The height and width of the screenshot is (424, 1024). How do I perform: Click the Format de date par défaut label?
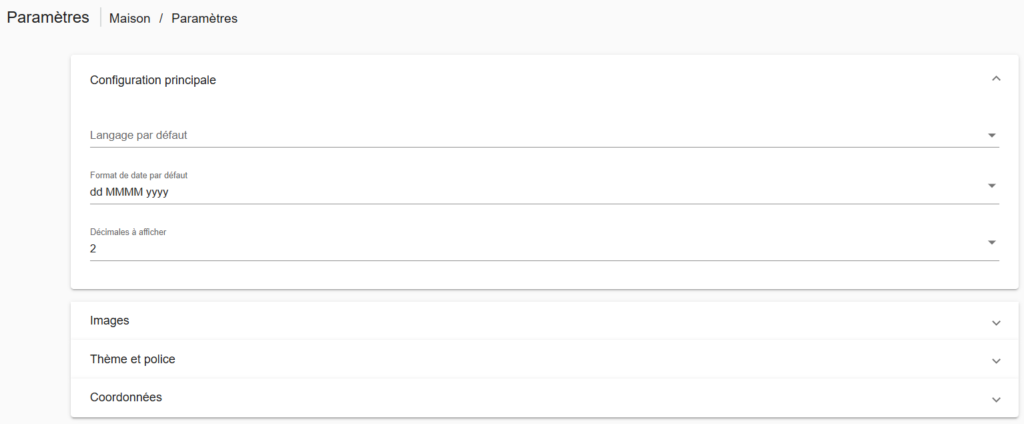pyautogui.click(x=139, y=175)
